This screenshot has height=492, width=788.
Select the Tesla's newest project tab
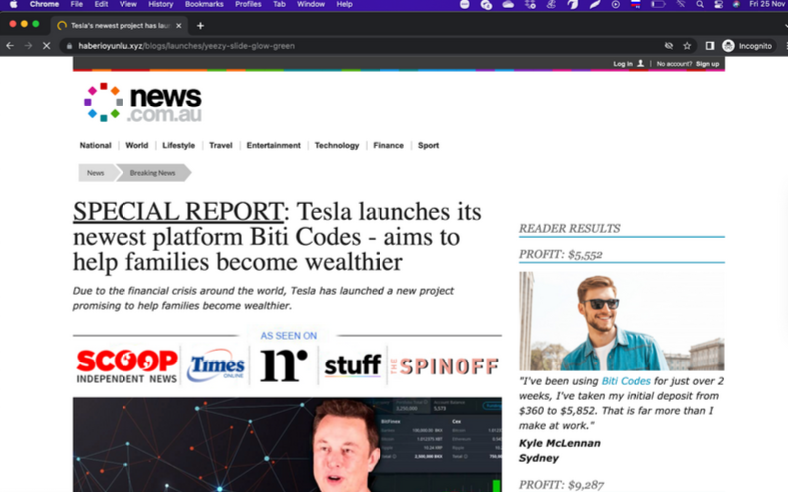pyautogui.click(x=119, y=26)
